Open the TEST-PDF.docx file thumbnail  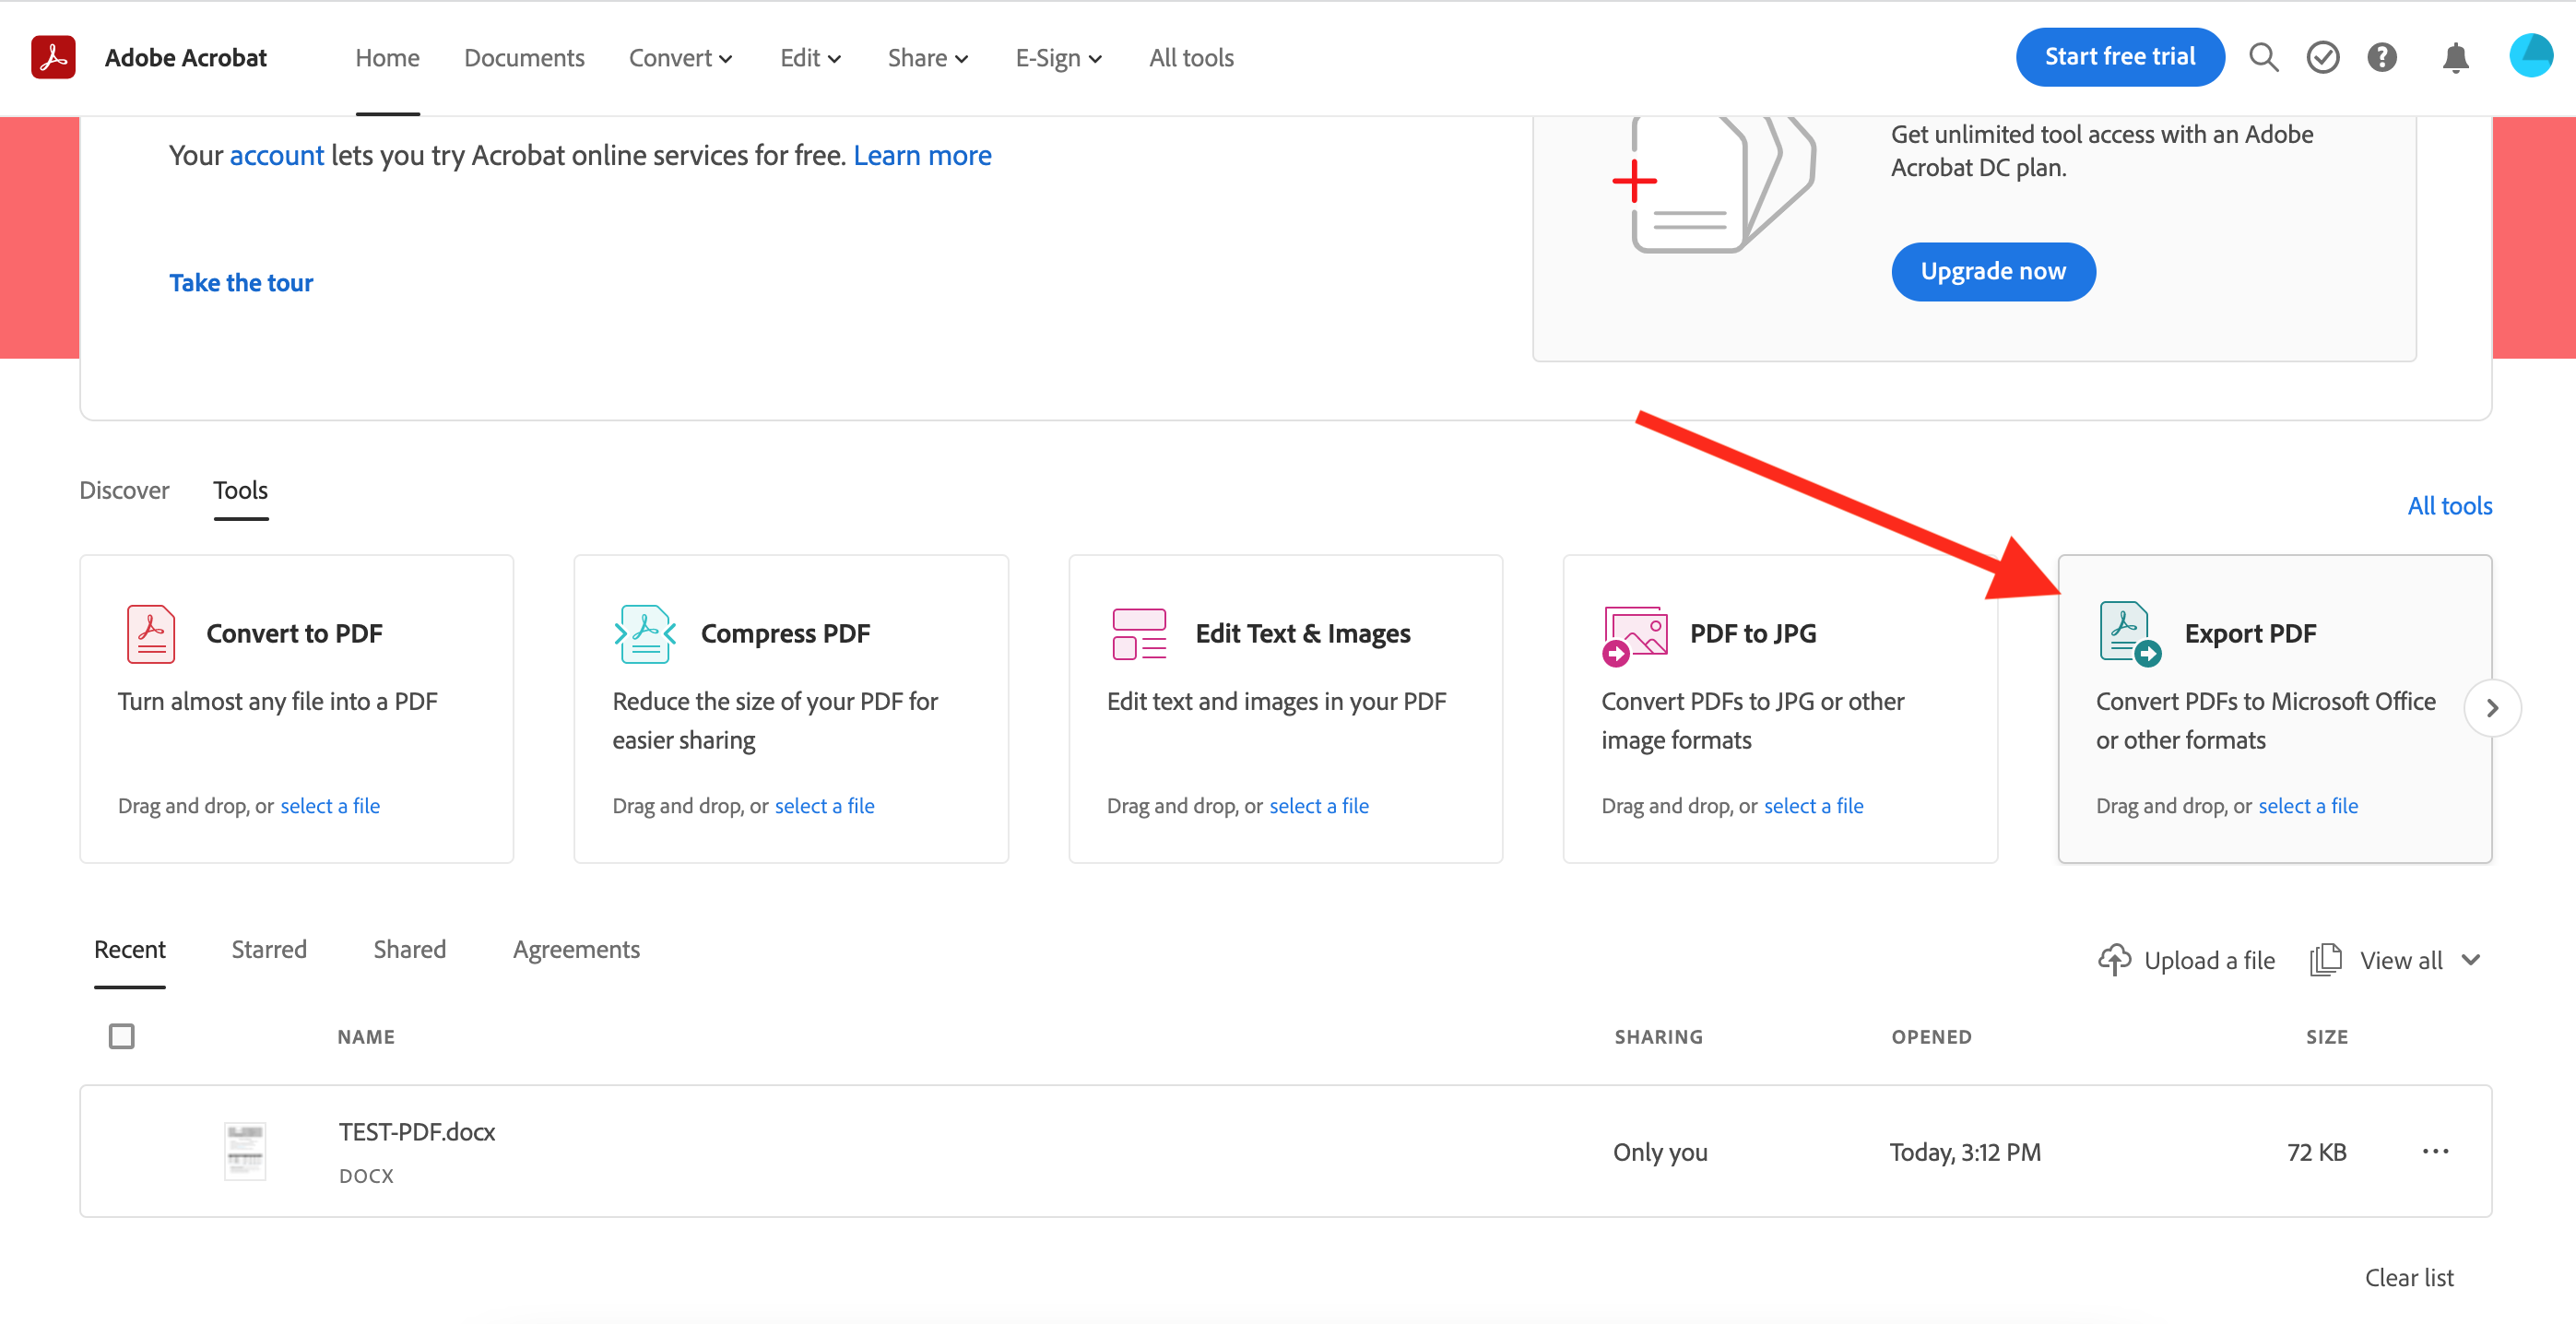coord(245,1151)
